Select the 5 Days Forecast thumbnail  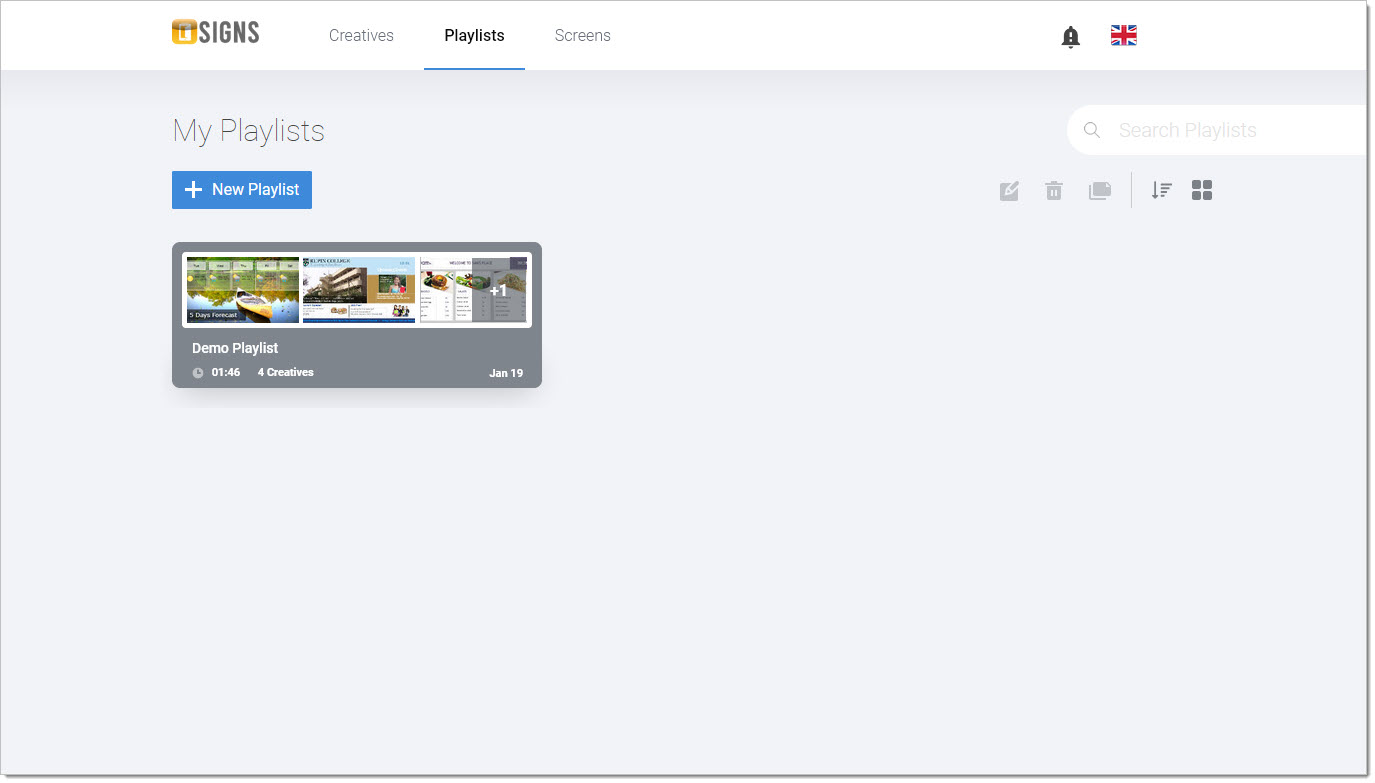pos(243,290)
